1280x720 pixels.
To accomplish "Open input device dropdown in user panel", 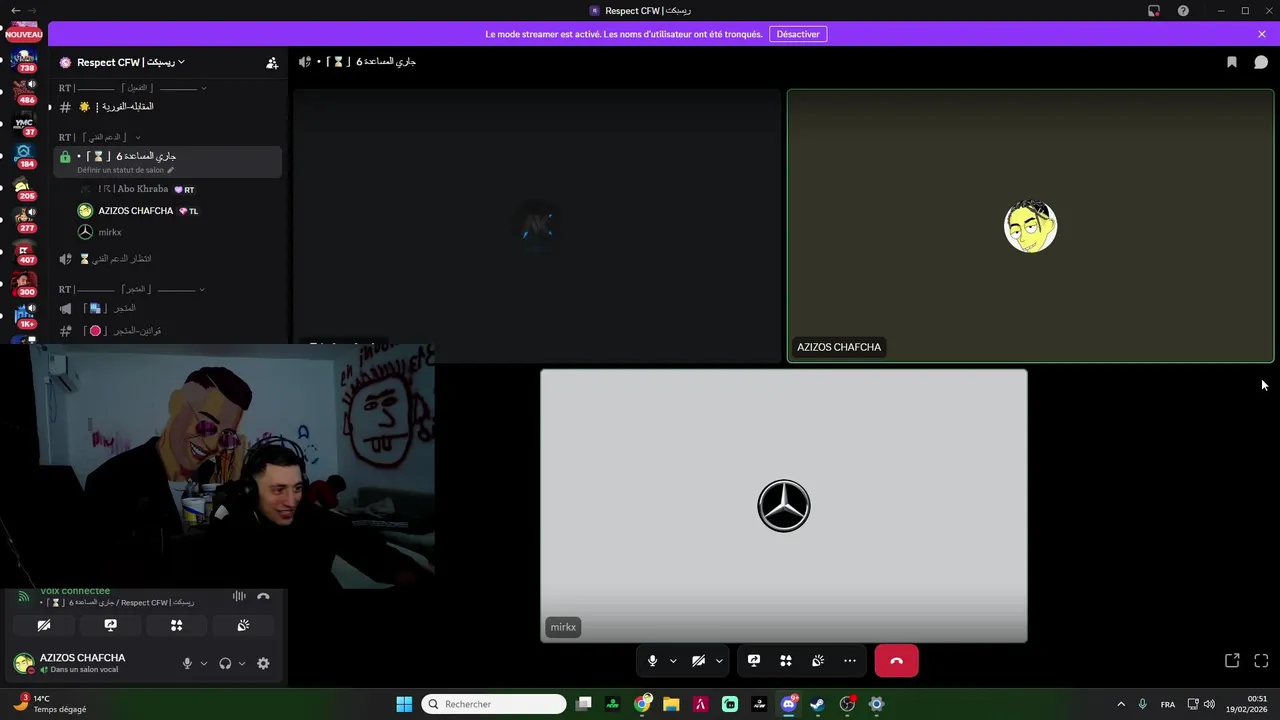I will 204,663.
